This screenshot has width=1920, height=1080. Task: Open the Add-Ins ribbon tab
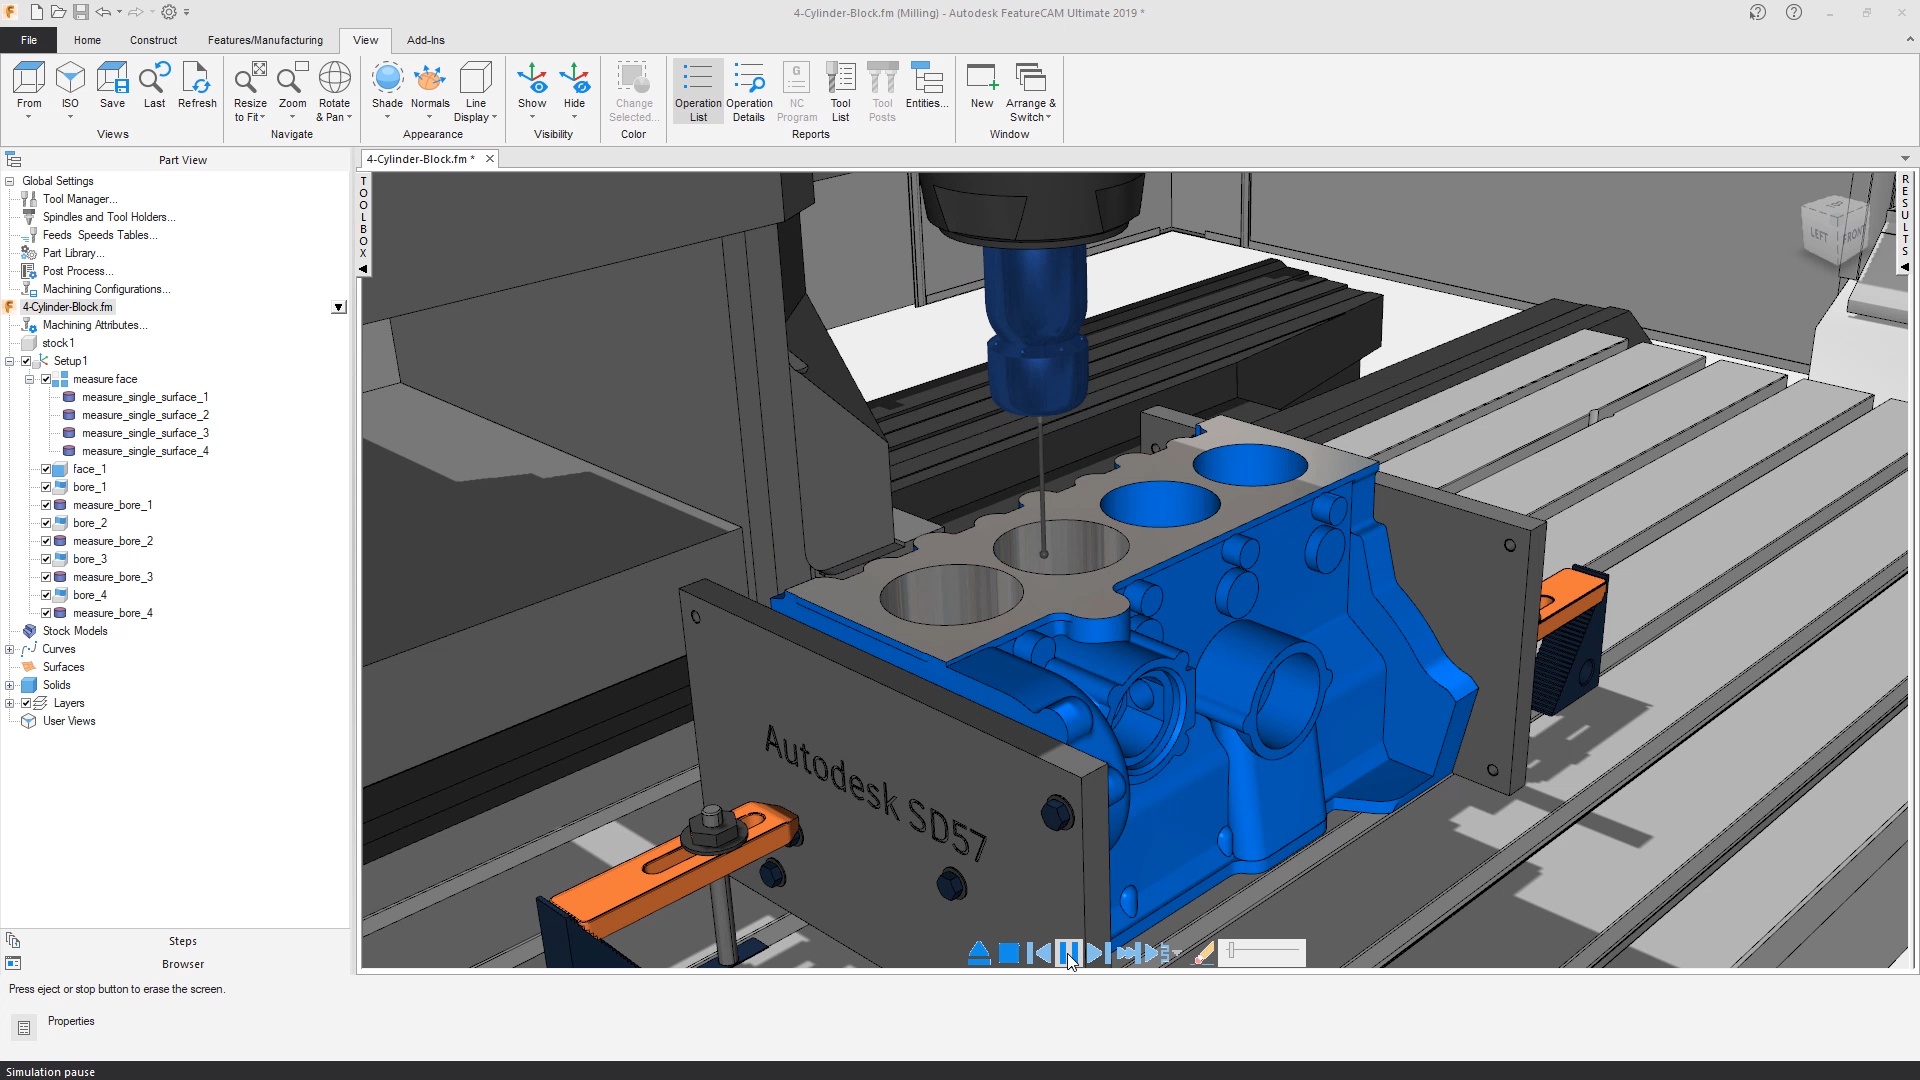pyautogui.click(x=426, y=40)
